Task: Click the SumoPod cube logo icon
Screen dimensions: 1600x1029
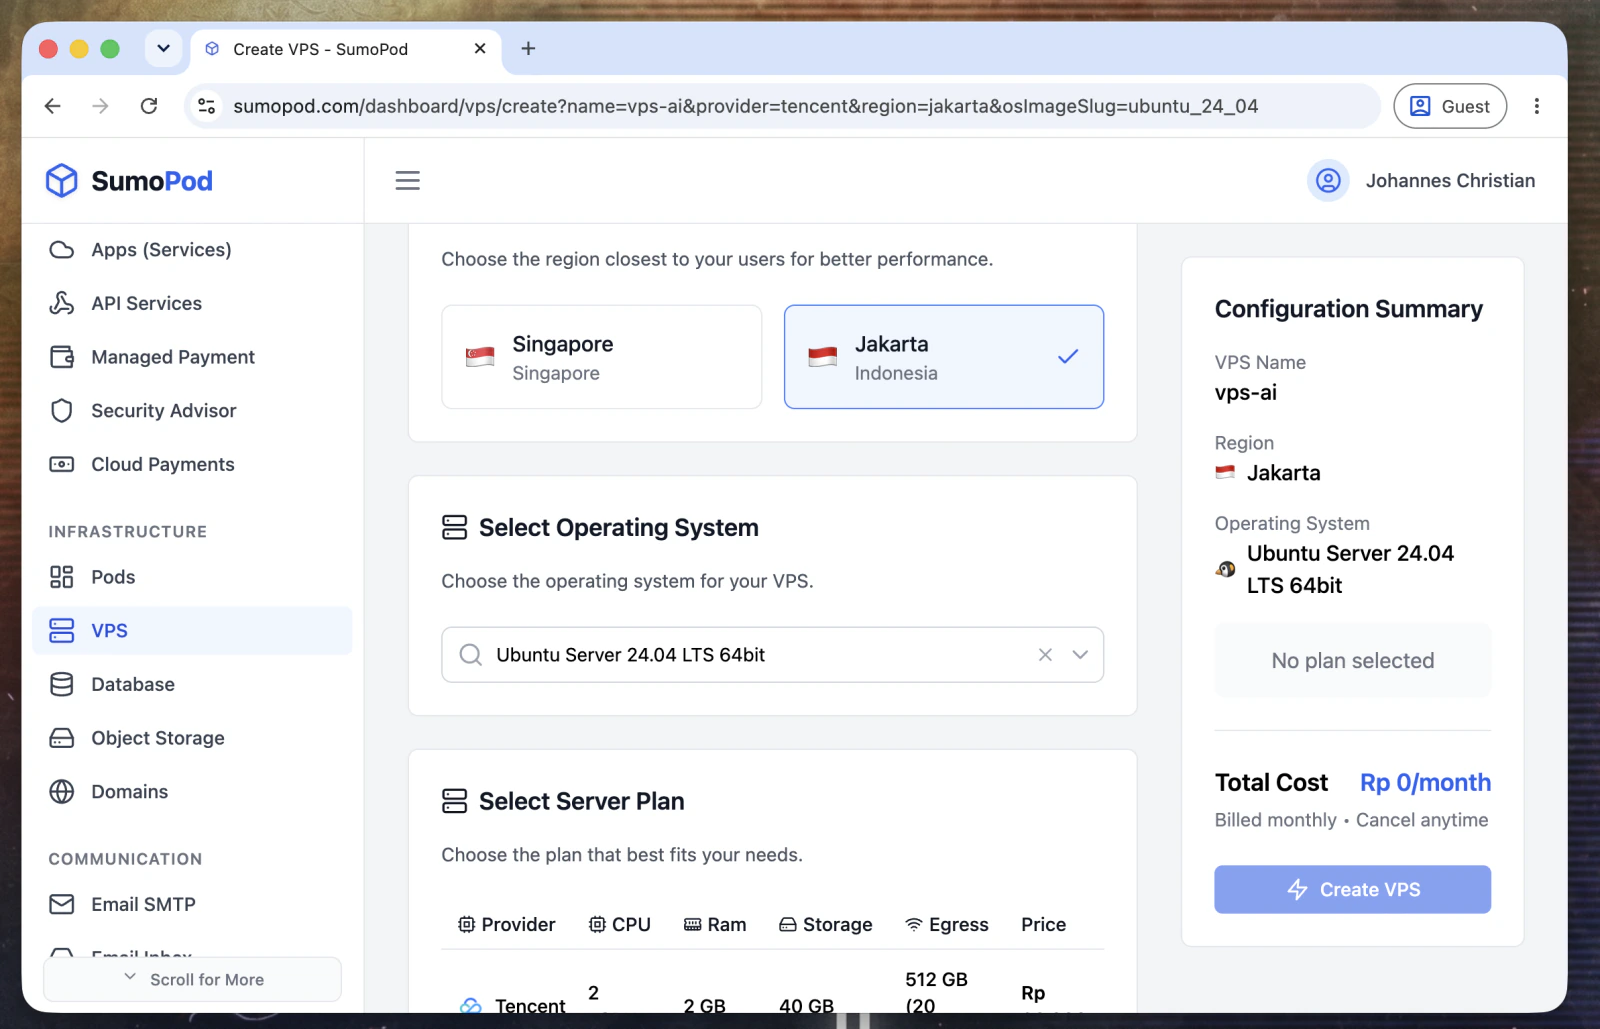Action: [x=61, y=181]
